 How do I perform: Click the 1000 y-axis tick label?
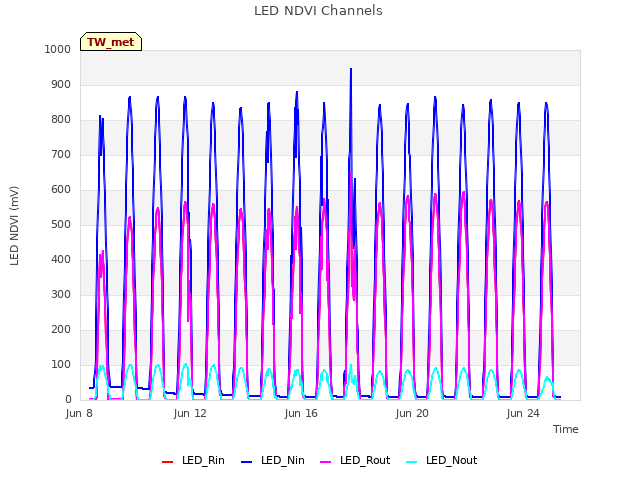pos(58,49)
